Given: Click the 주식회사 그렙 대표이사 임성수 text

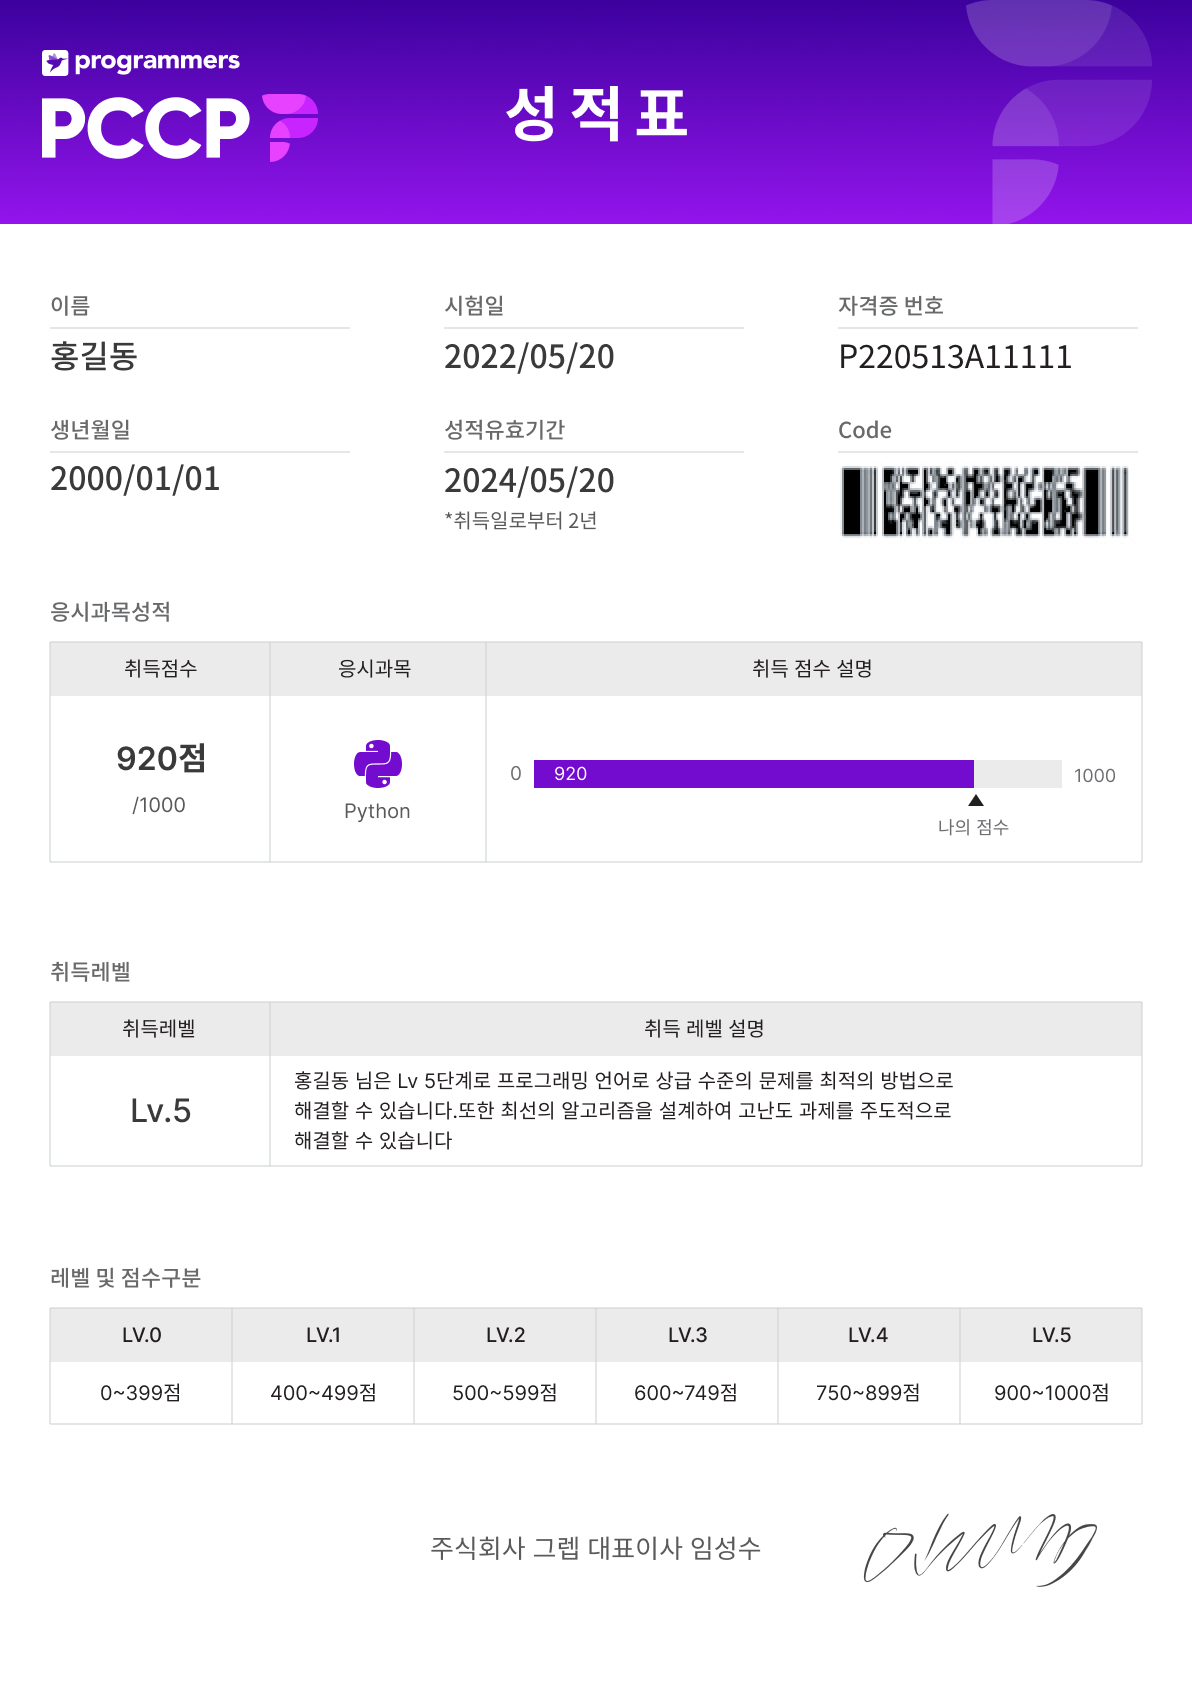Looking at the screenshot, I should pos(596,1548).
